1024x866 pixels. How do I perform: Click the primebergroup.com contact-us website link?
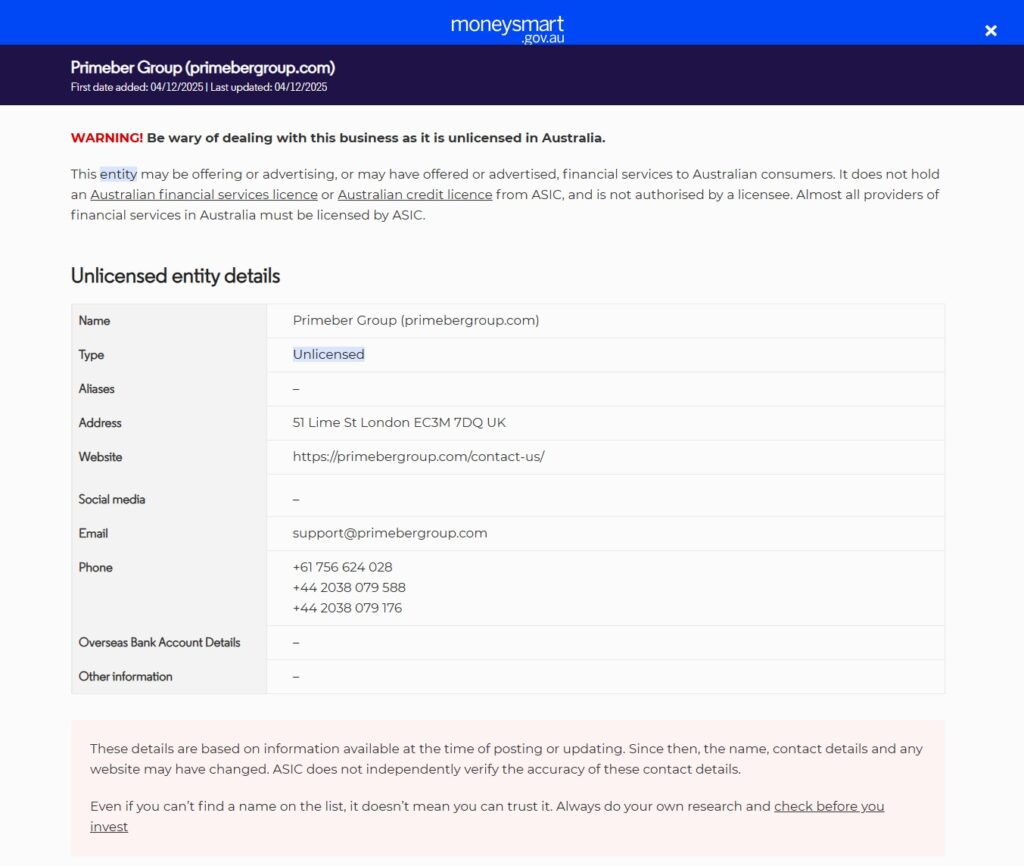(418, 456)
